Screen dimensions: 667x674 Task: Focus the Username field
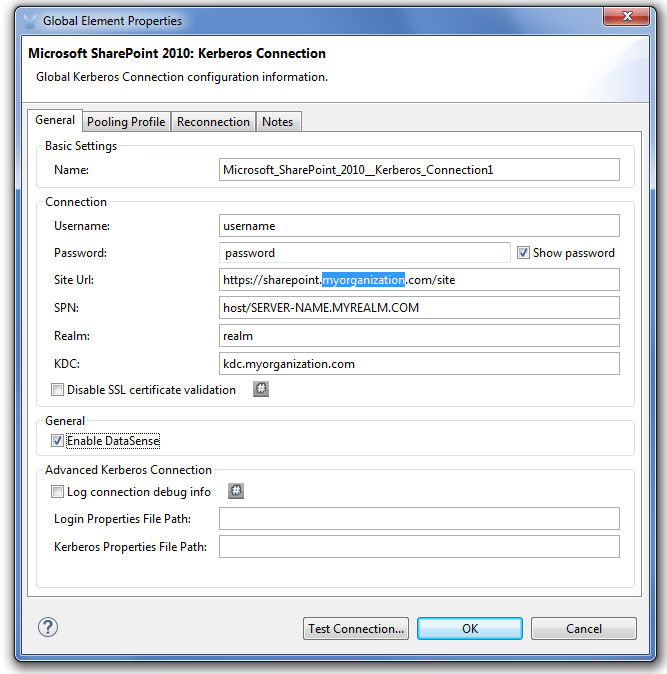pos(419,226)
